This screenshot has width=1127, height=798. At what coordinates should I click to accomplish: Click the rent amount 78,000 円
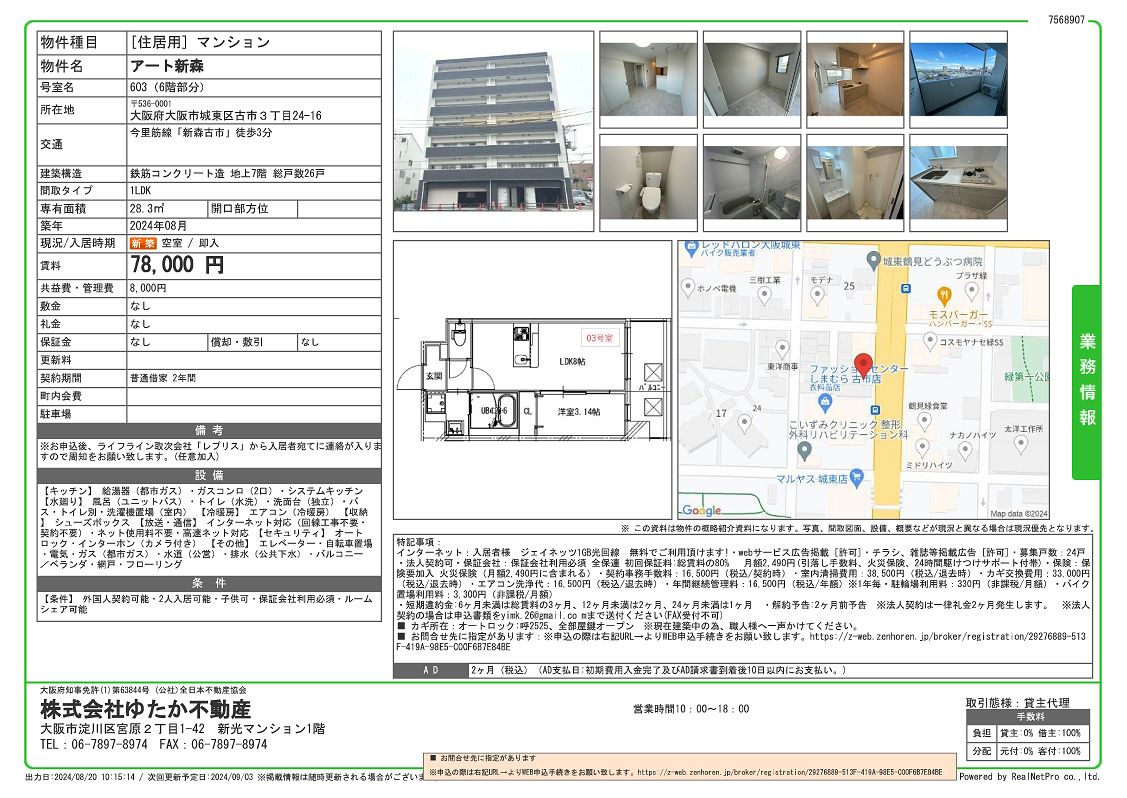177,265
